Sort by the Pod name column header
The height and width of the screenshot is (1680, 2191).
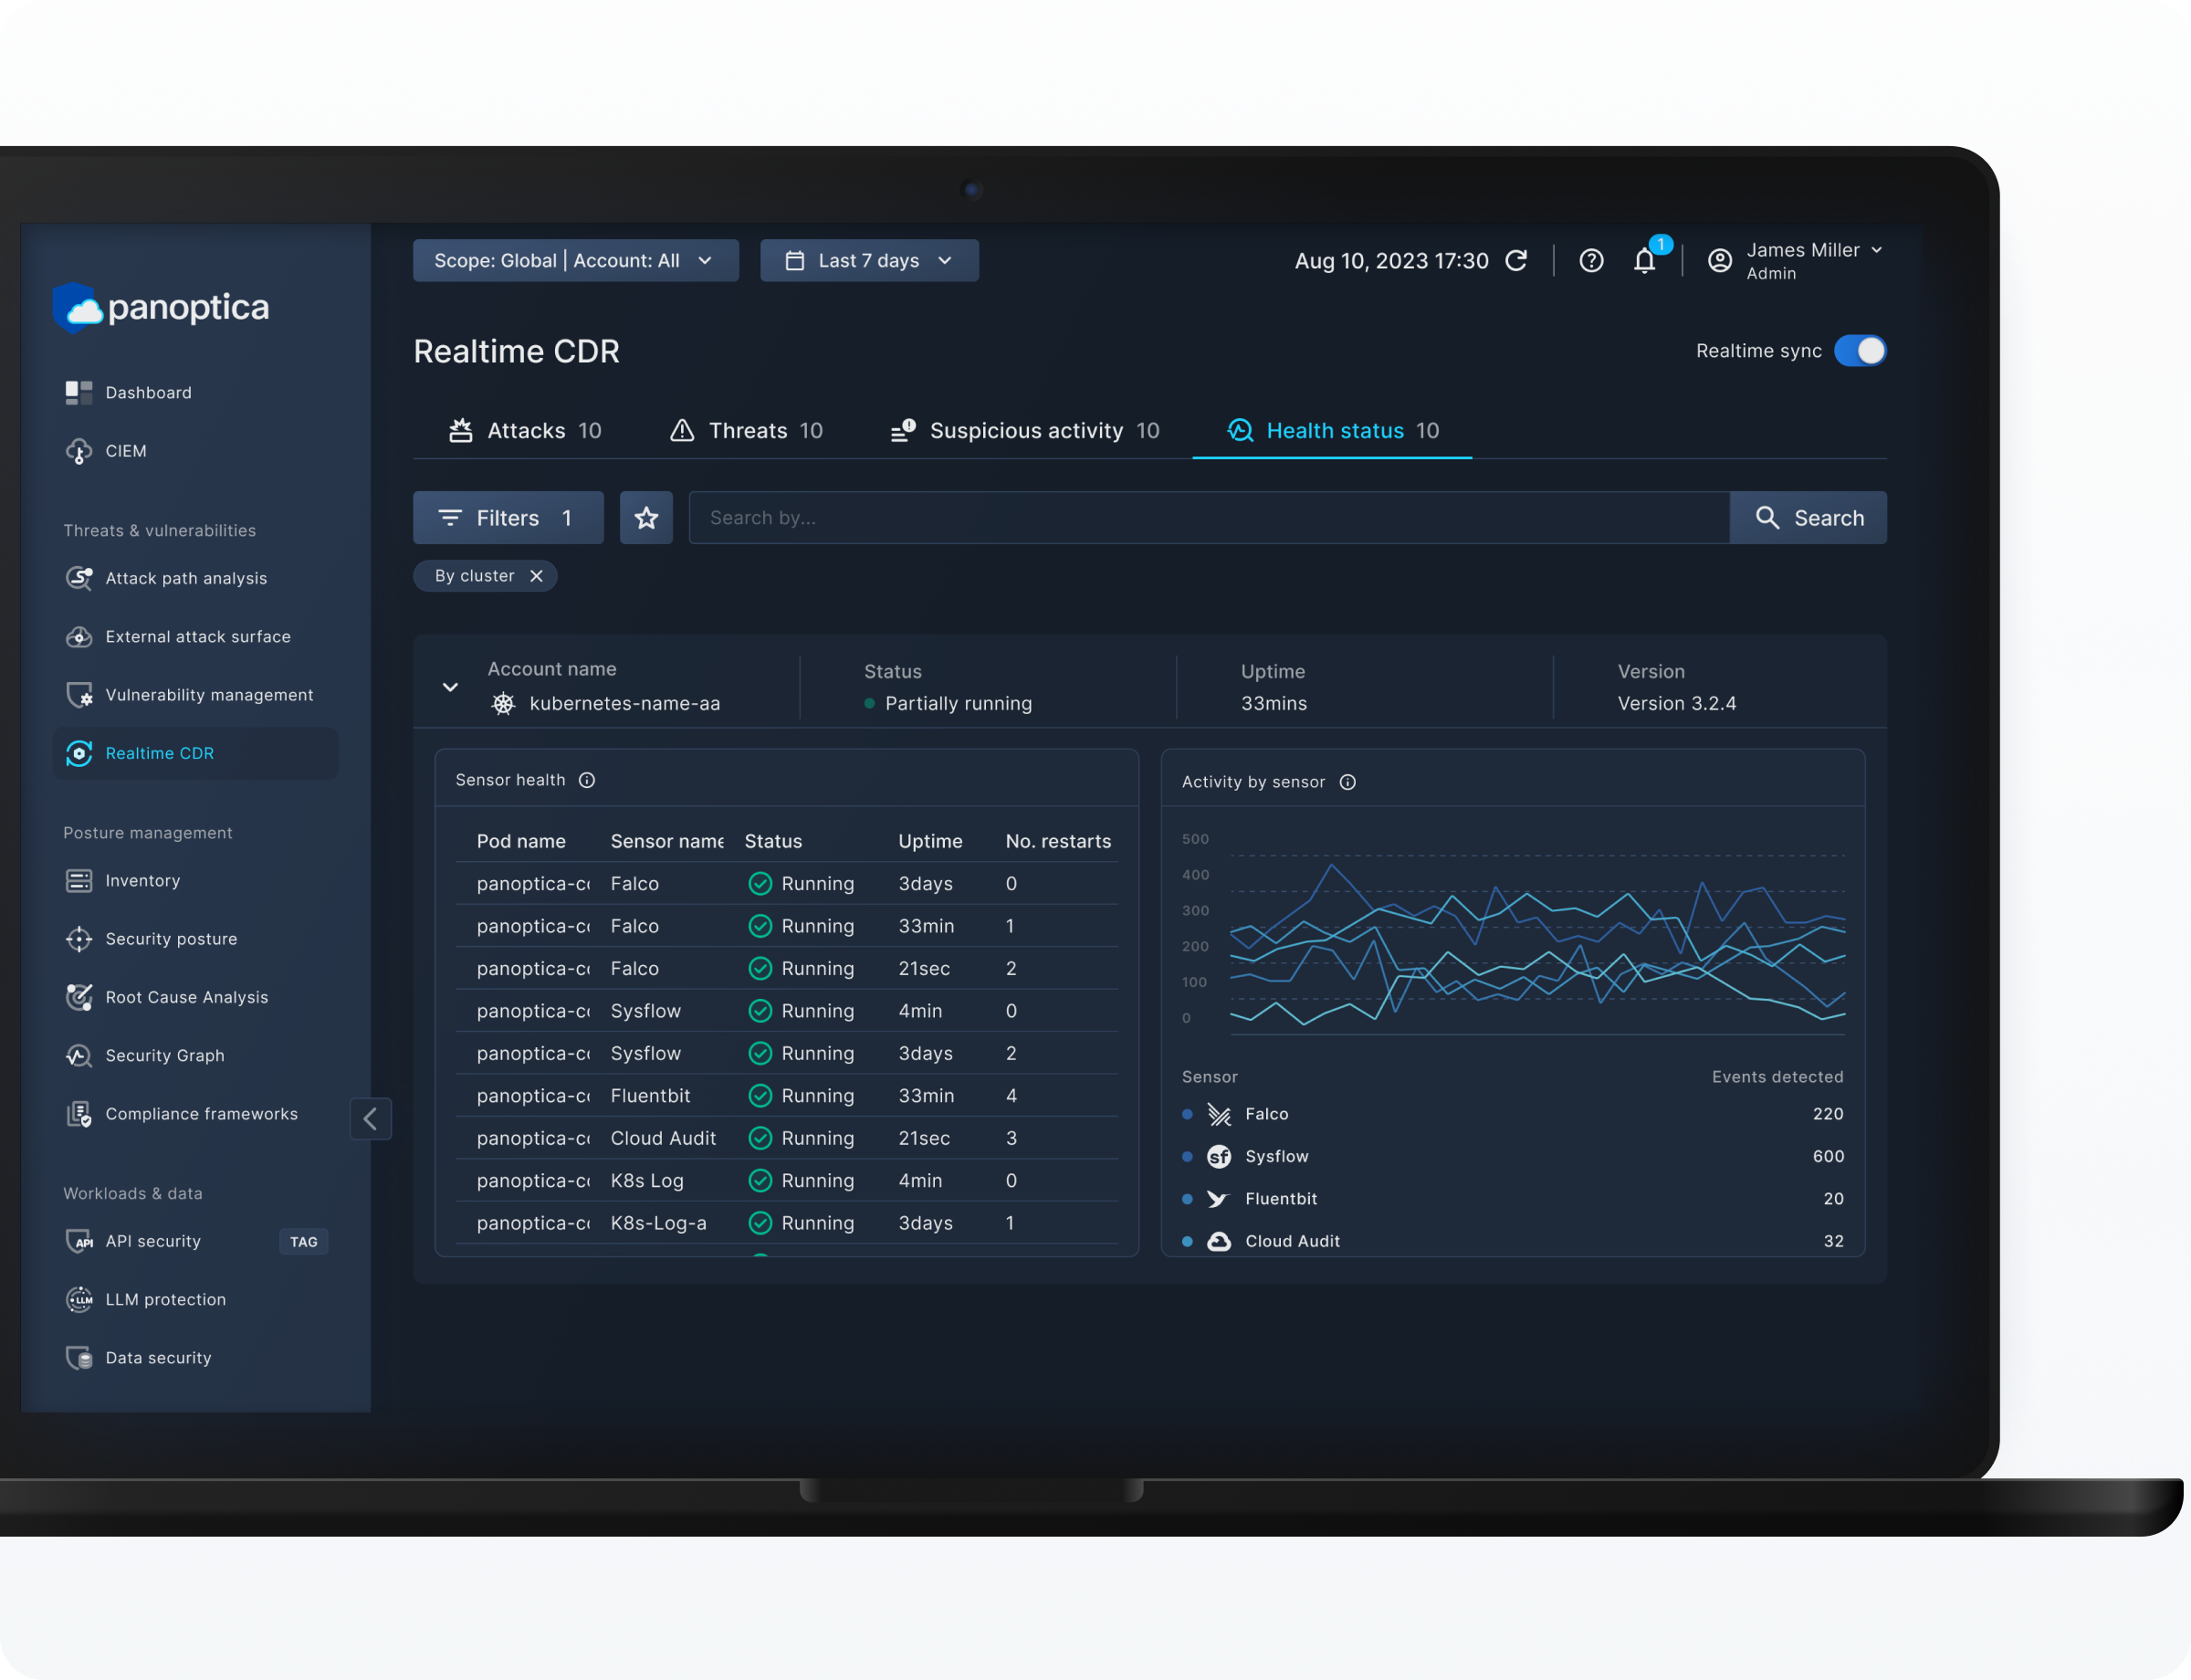pyautogui.click(x=521, y=842)
